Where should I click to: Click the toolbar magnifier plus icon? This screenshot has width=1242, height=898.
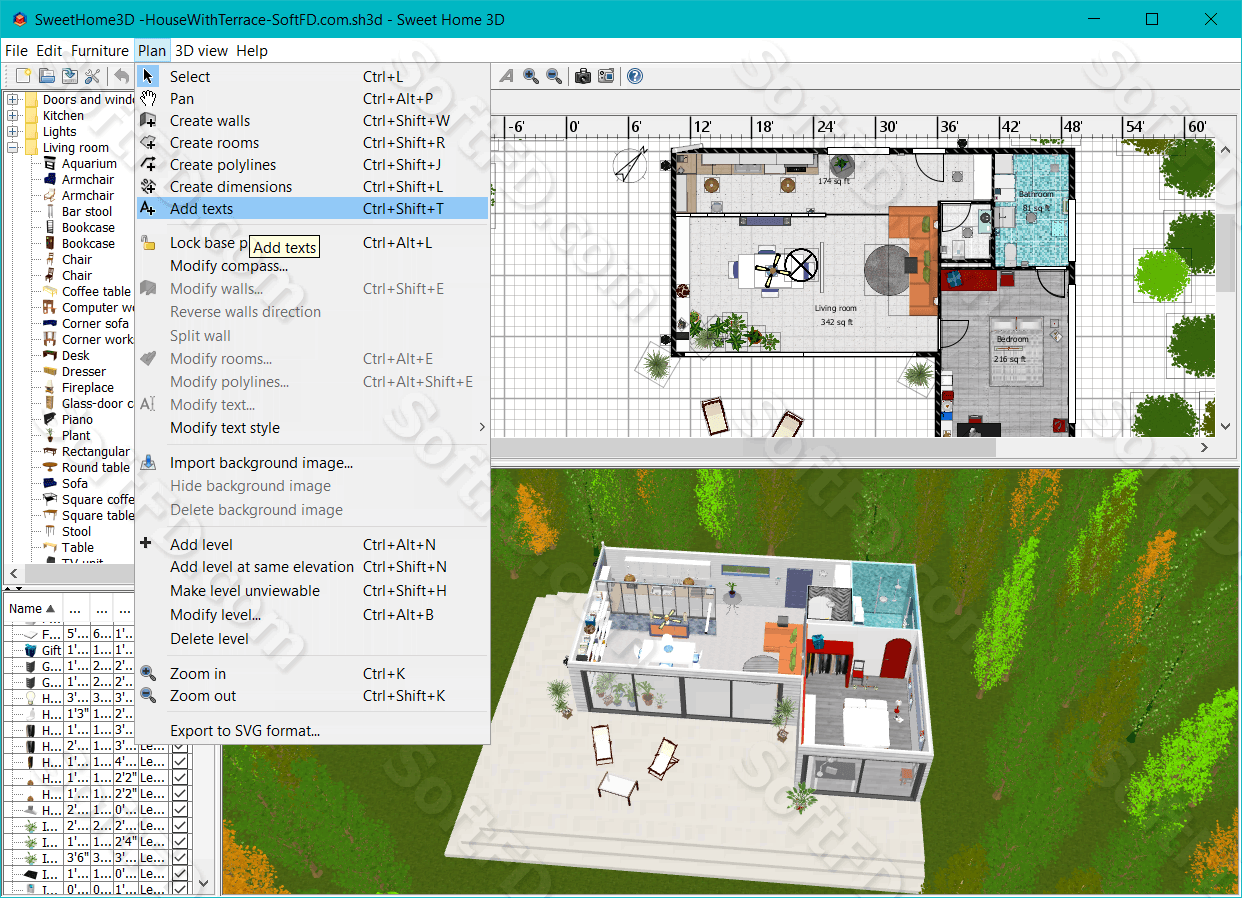click(x=531, y=76)
